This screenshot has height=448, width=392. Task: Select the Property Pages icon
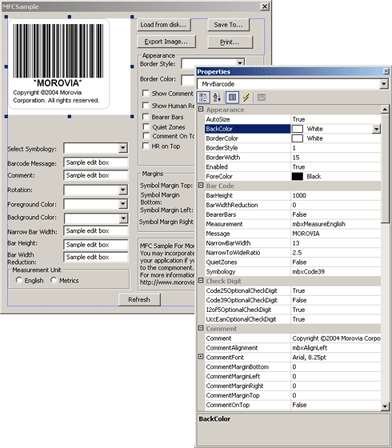(x=261, y=97)
